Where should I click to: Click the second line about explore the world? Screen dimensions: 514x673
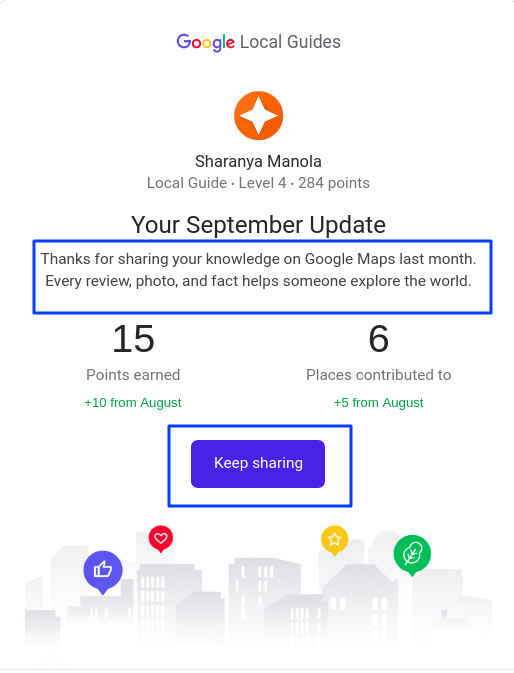tap(258, 281)
